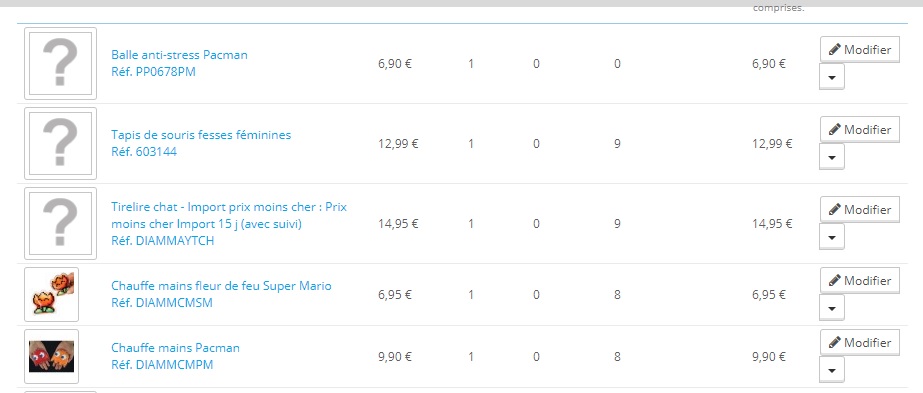Click Pacman ghost hand warmer thumbnail
Screen dimensions: 923x393
tap(52, 356)
